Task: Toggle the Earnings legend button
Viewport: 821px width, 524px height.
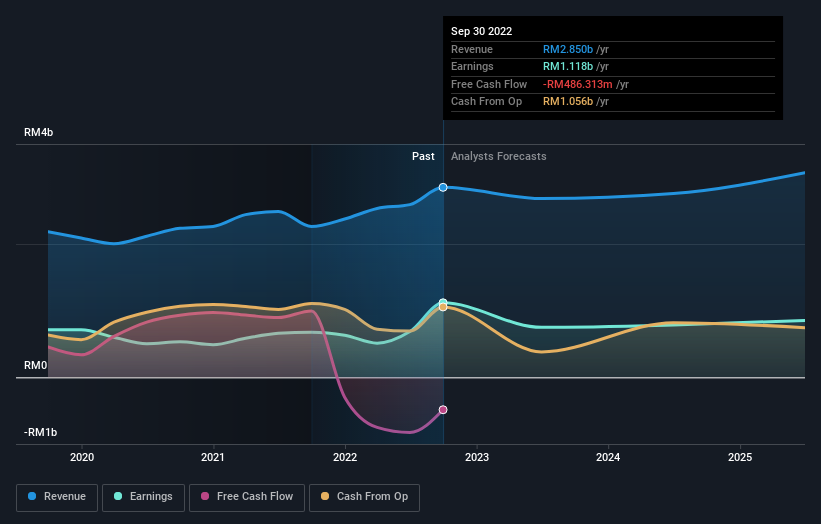Action: coord(143,497)
